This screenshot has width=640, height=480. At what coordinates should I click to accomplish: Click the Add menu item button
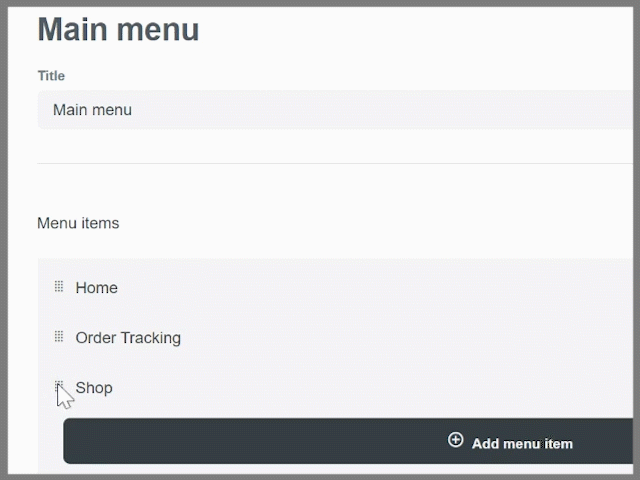pyautogui.click(x=348, y=441)
